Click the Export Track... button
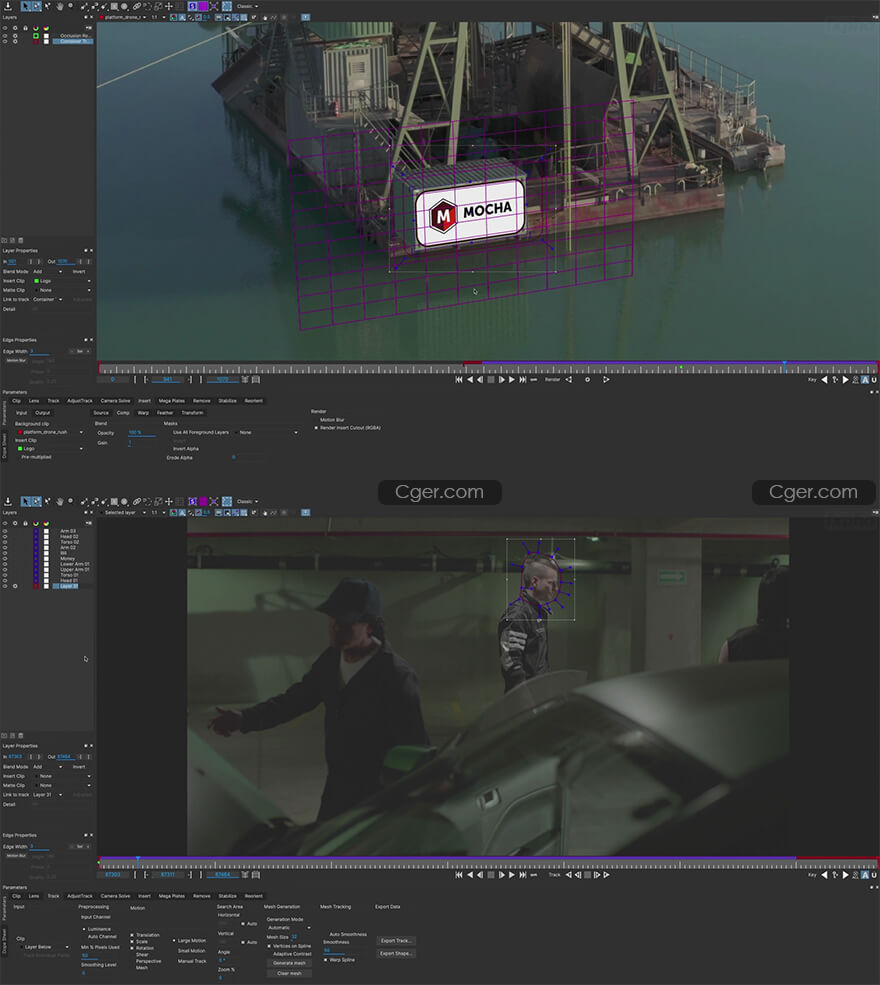880x985 pixels. pos(396,940)
